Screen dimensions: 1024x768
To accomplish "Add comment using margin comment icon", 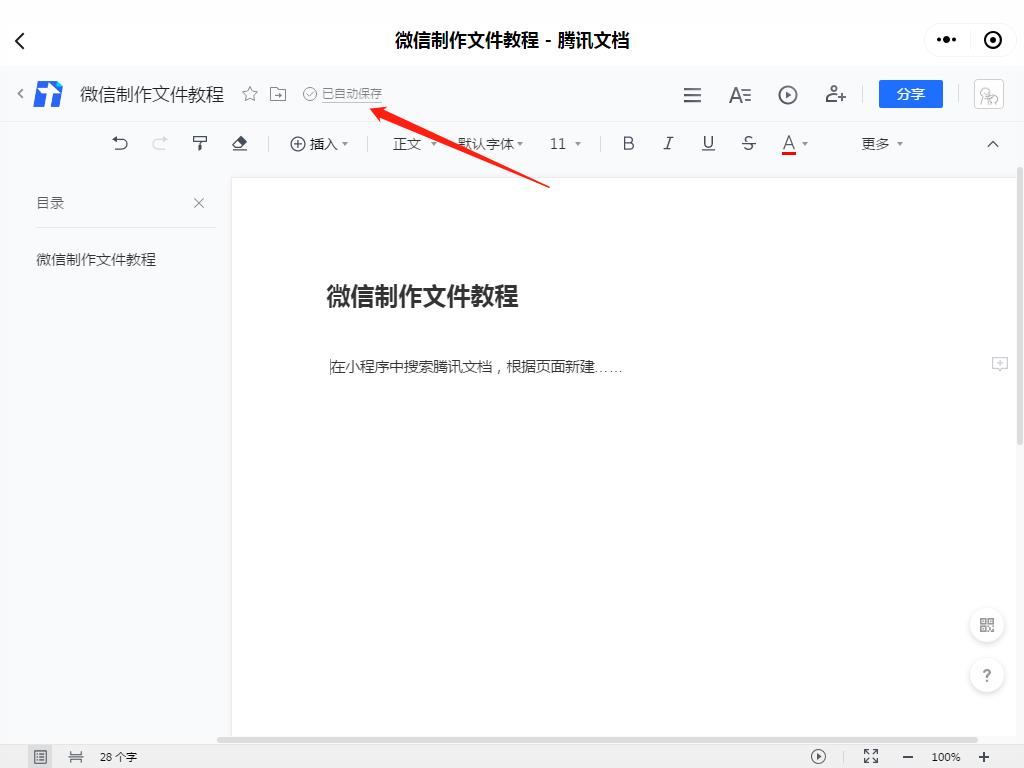I will [999, 364].
